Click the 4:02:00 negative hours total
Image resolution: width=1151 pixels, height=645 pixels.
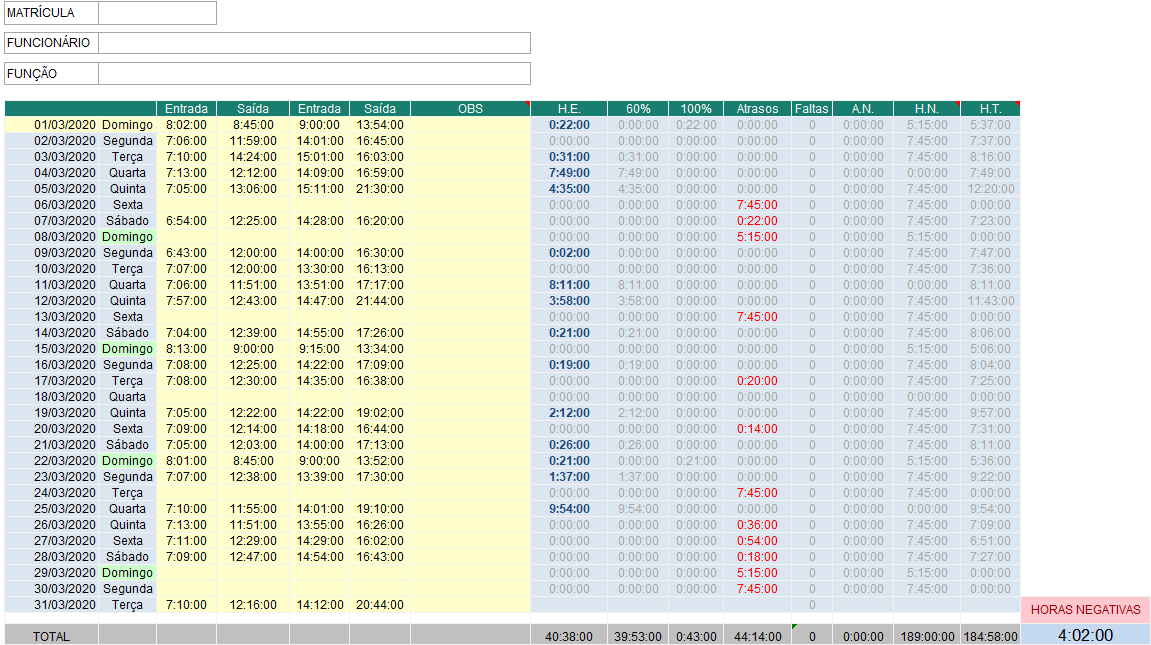pos(1085,635)
